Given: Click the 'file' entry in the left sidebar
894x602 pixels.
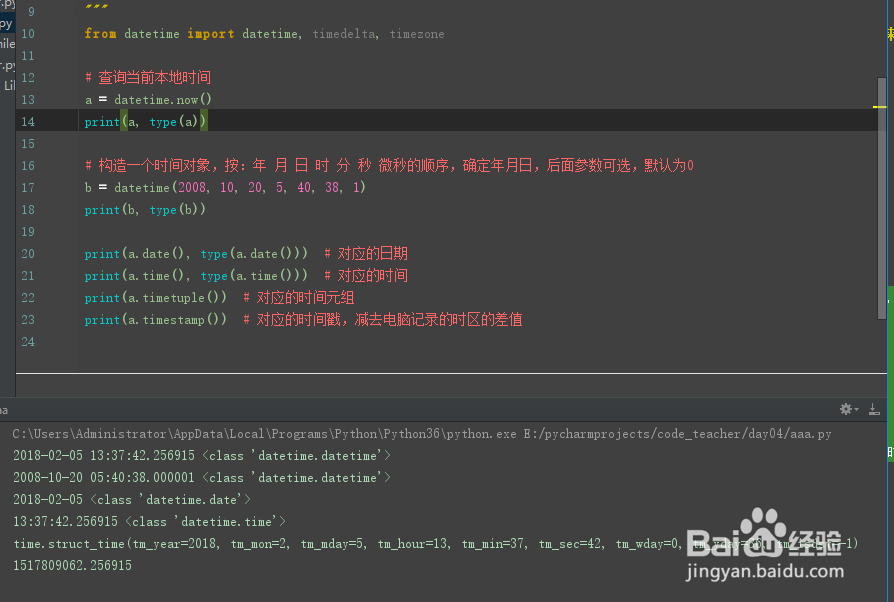Looking at the screenshot, I should click(x=7, y=45).
